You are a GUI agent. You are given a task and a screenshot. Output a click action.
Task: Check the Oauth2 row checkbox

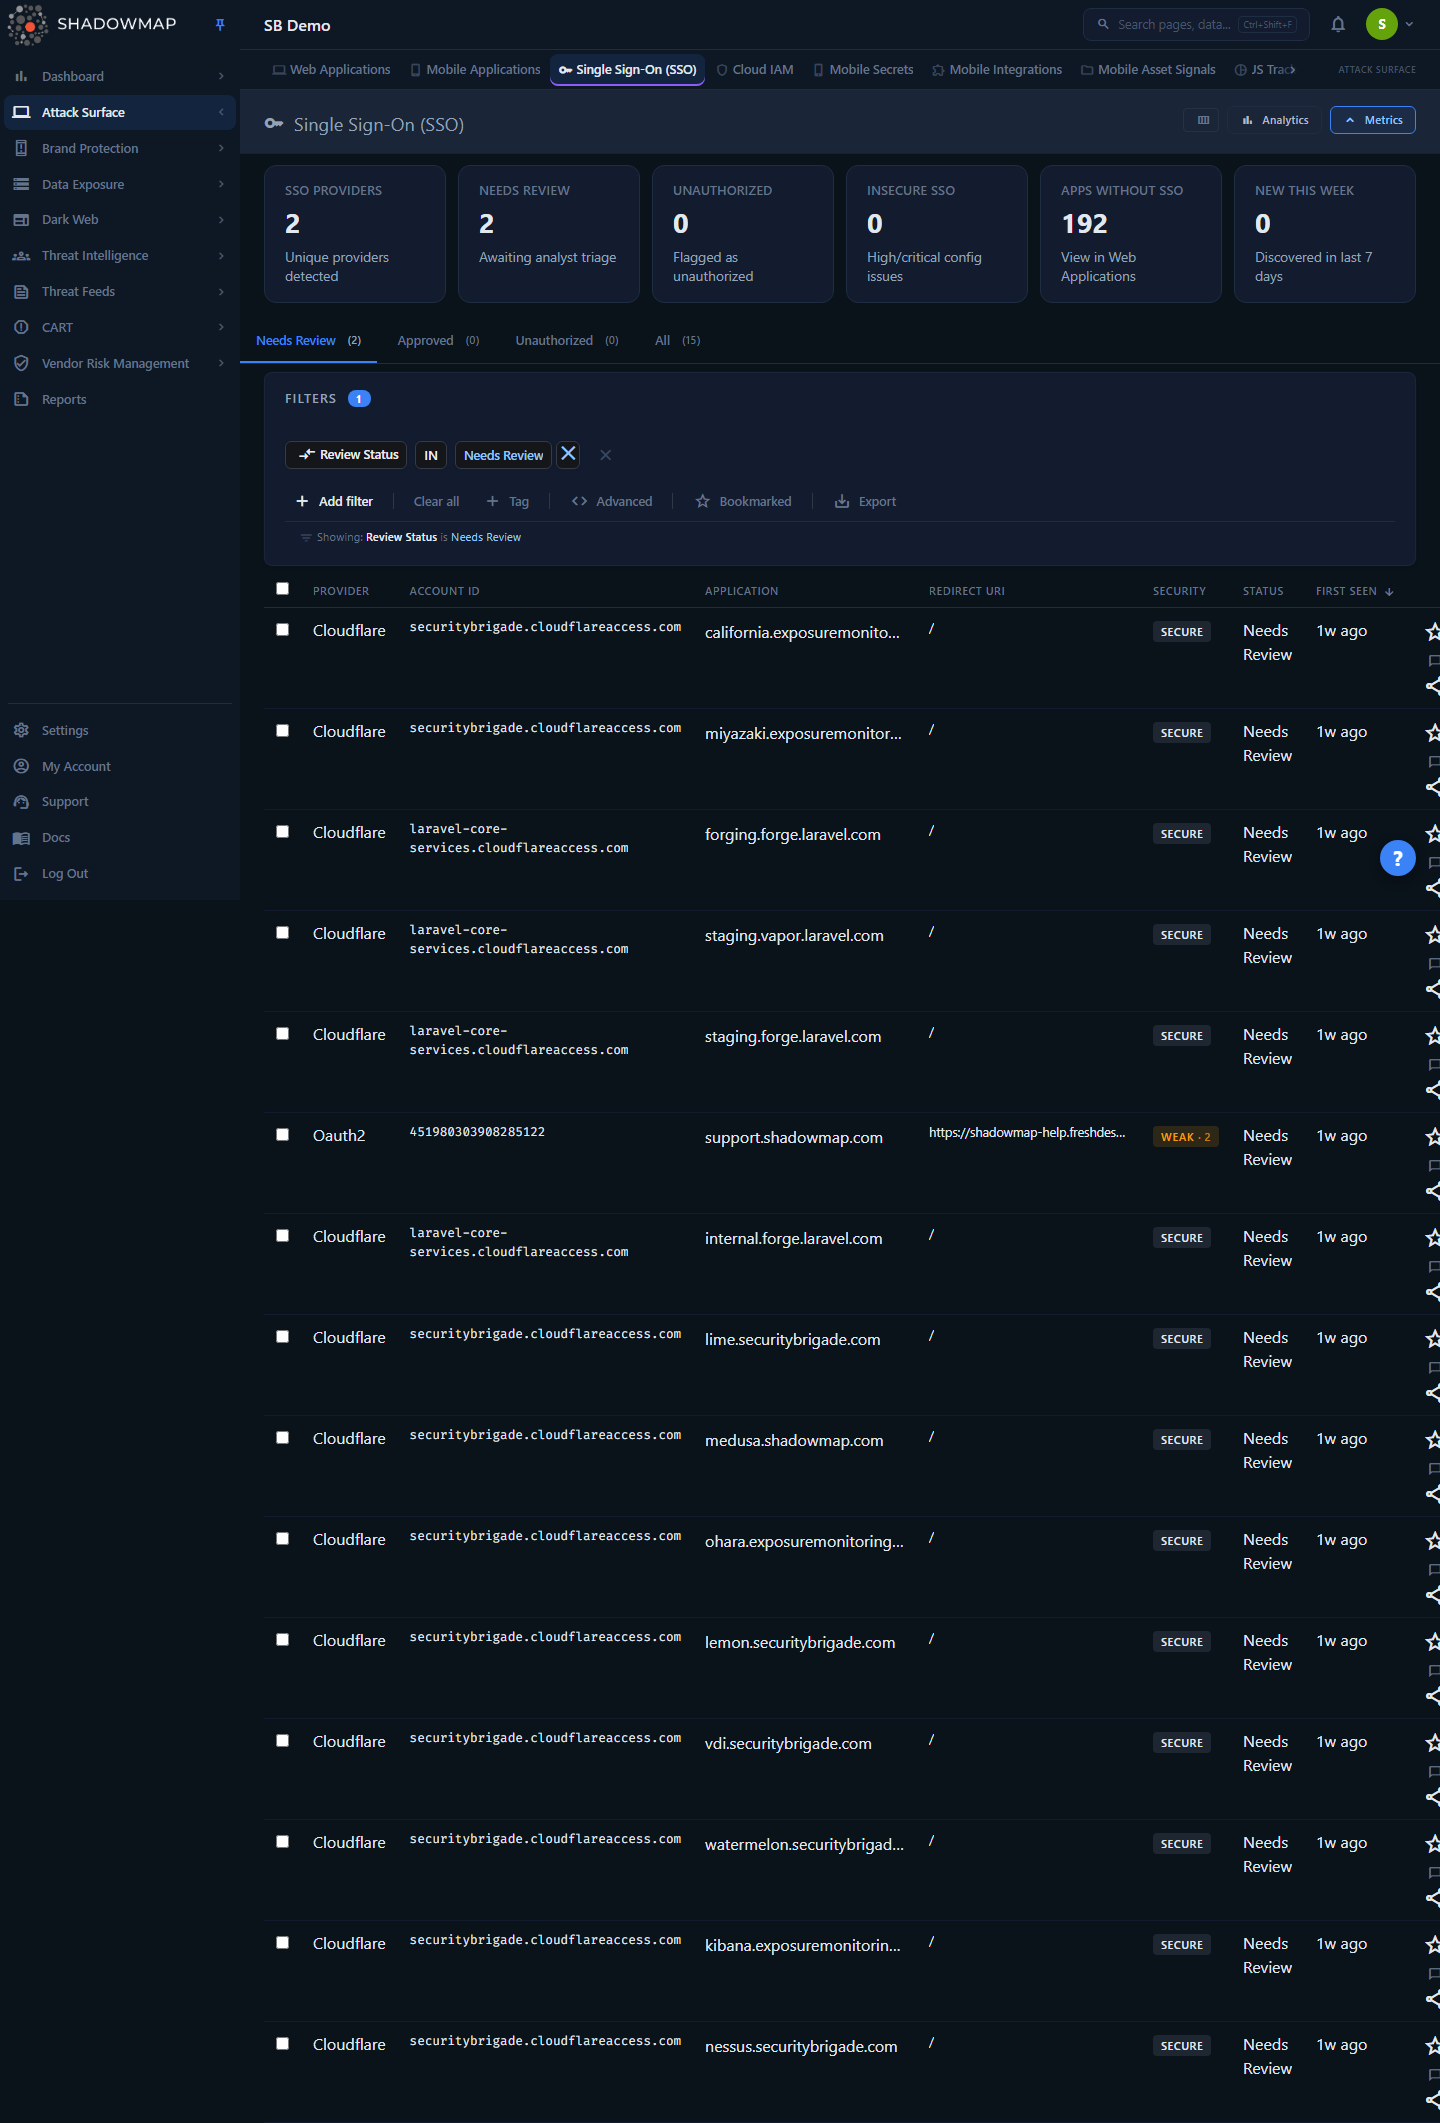(x=282, y=1135)
